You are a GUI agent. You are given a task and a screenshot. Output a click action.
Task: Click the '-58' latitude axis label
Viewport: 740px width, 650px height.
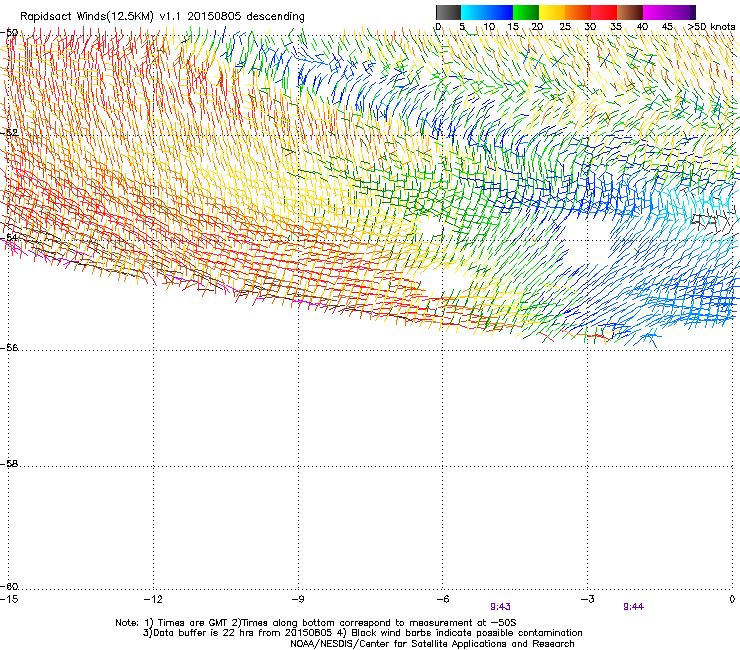(9, 464)
